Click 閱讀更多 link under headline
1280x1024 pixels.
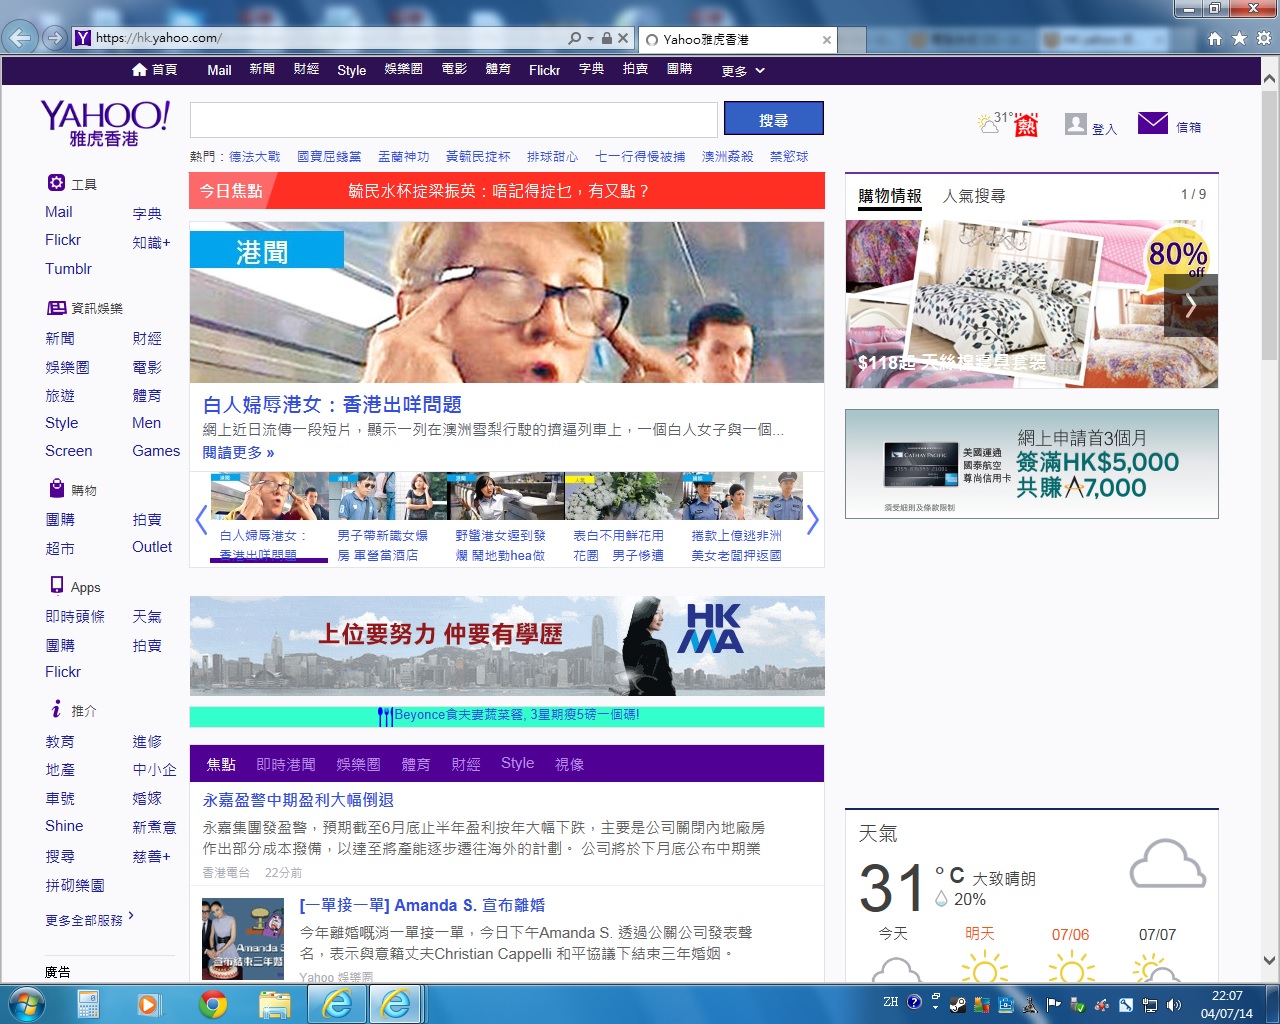(x=238, y=452)
